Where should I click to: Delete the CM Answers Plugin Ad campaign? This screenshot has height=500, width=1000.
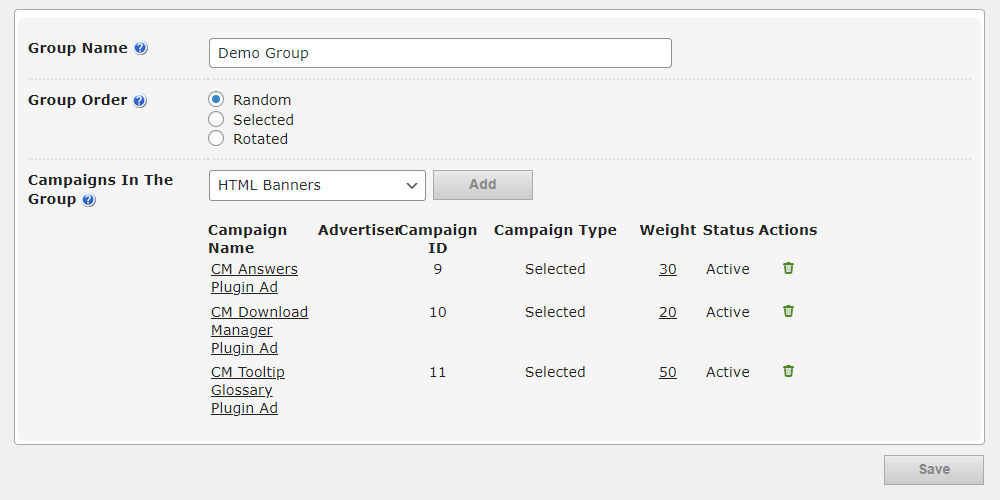point(788,268)
